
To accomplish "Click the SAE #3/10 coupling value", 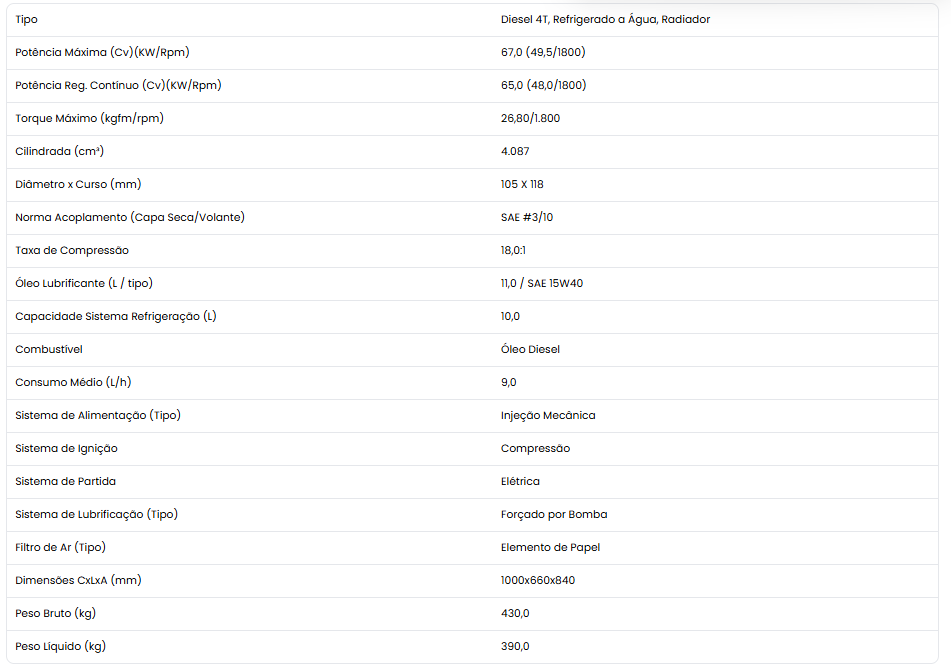I will [x=526, y=217].
